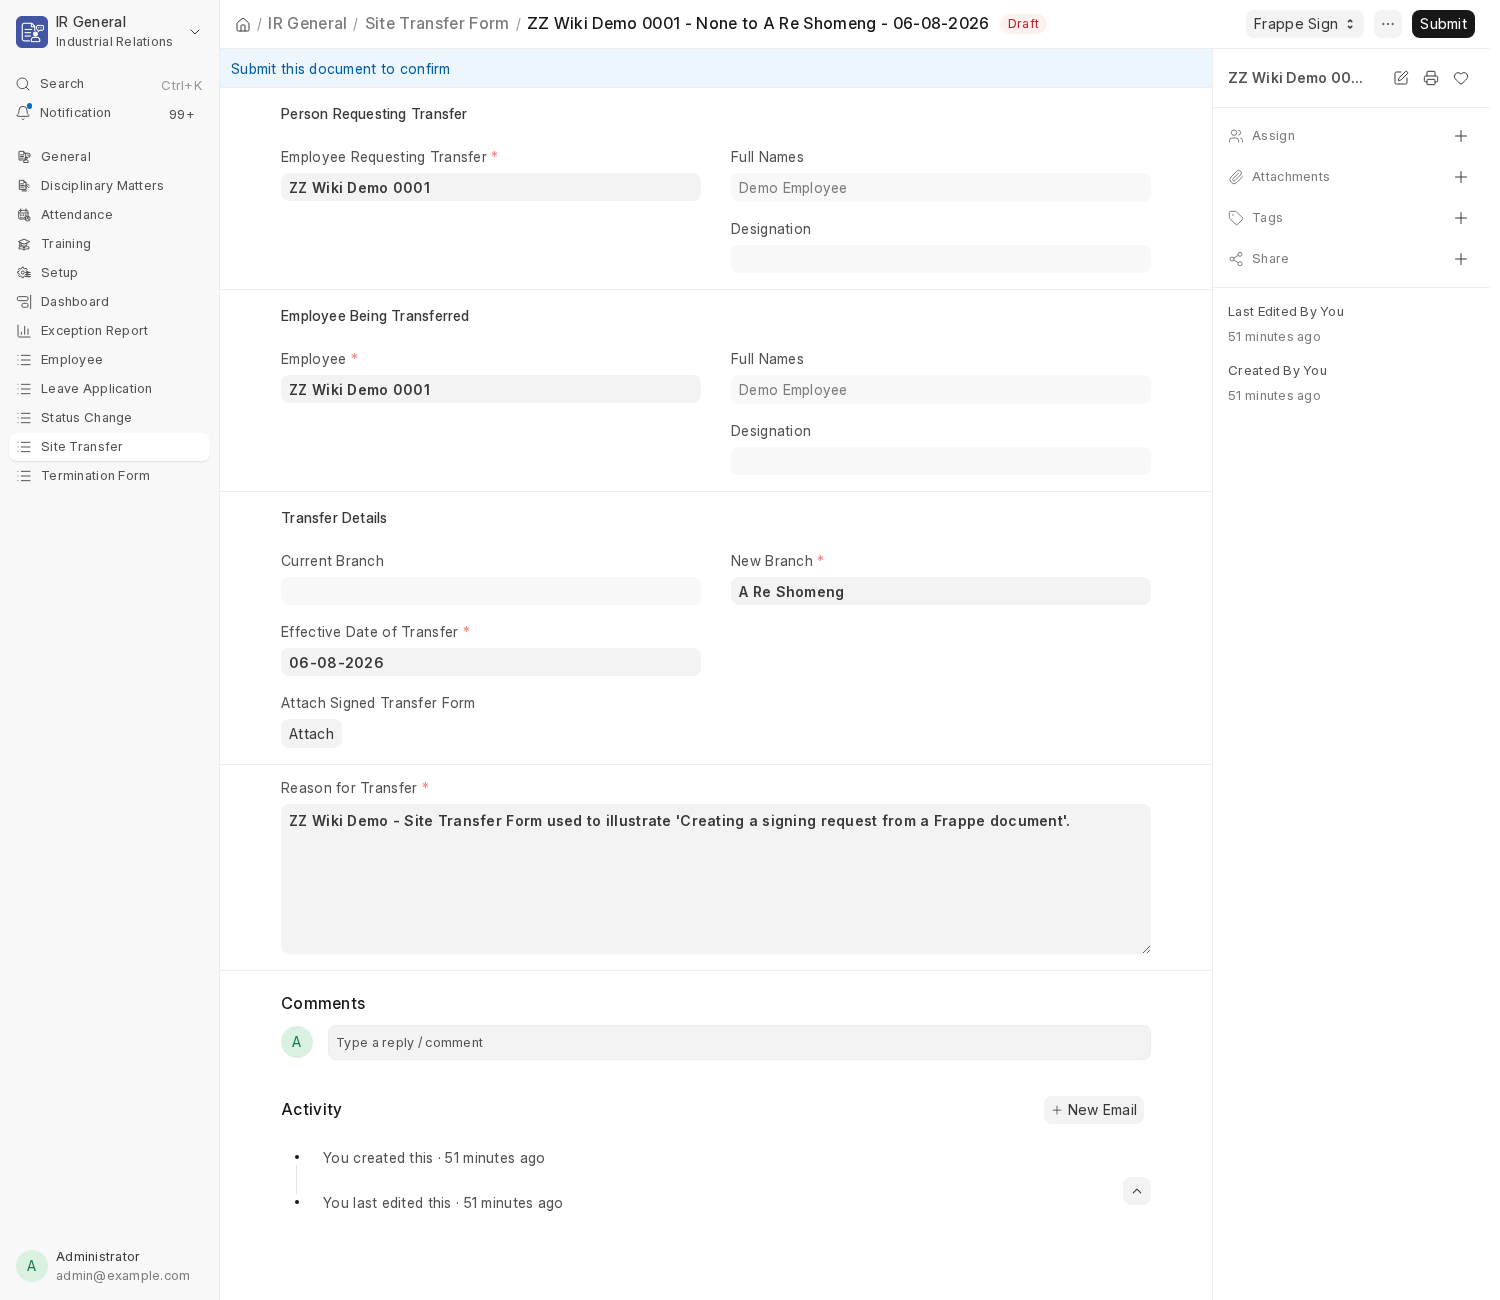Focus the Employee field under Being Transferred

490,390
